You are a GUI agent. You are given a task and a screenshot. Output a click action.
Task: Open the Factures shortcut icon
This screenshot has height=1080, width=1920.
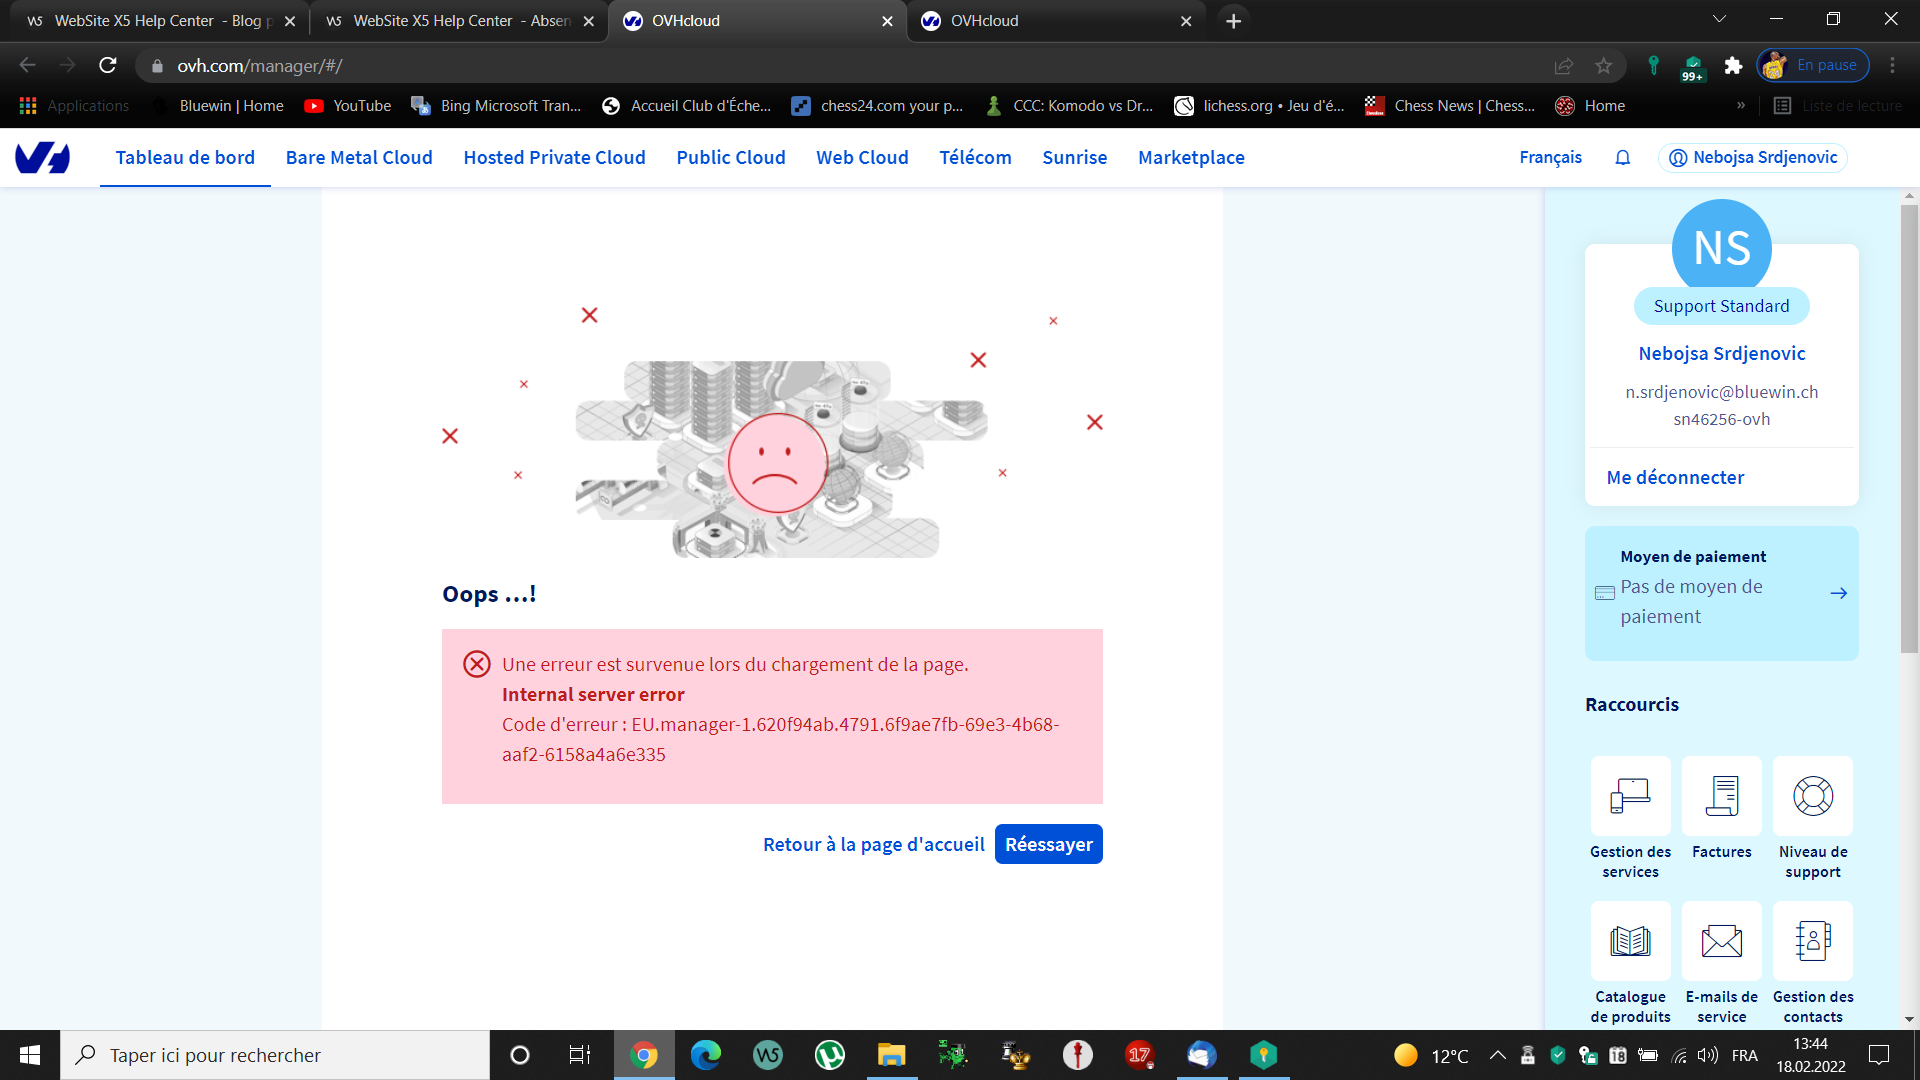[1721, 796]
